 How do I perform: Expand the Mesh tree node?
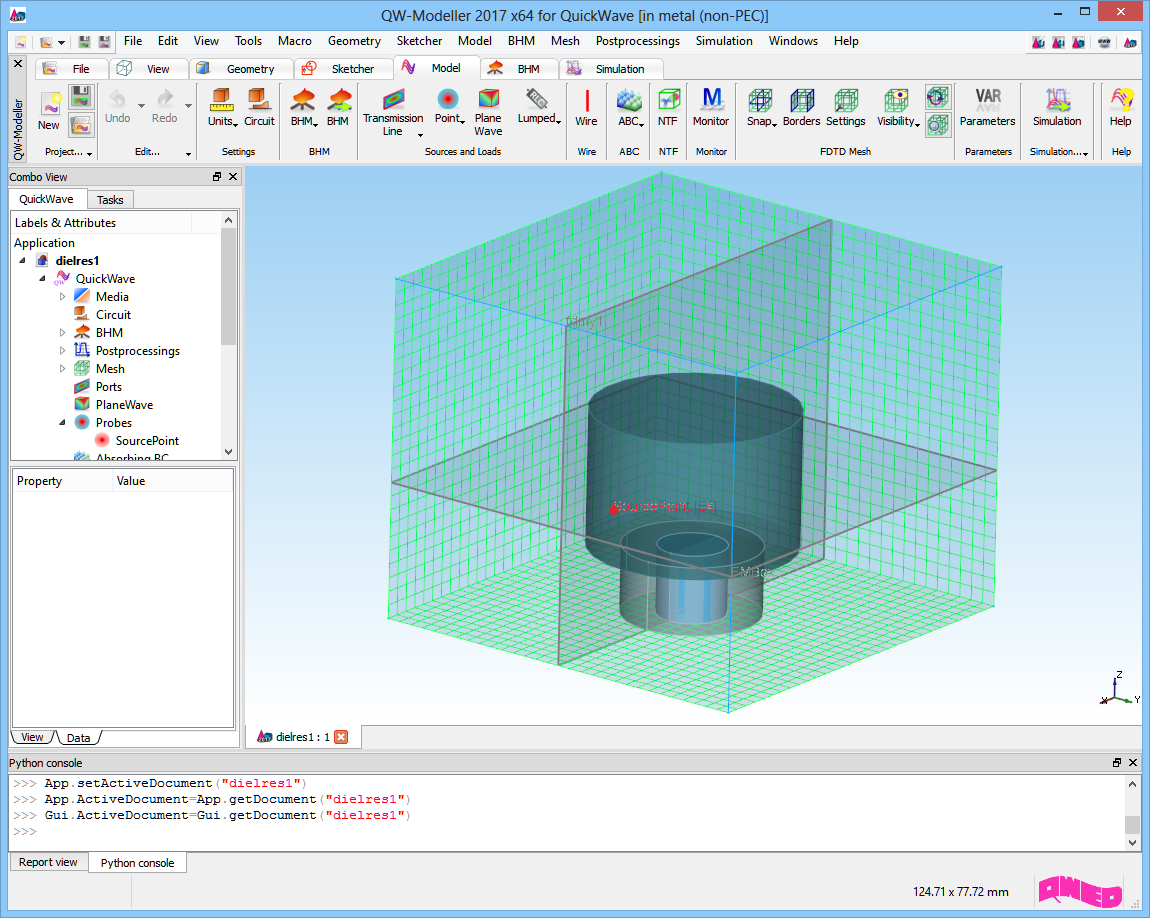(x=62, y=369)
